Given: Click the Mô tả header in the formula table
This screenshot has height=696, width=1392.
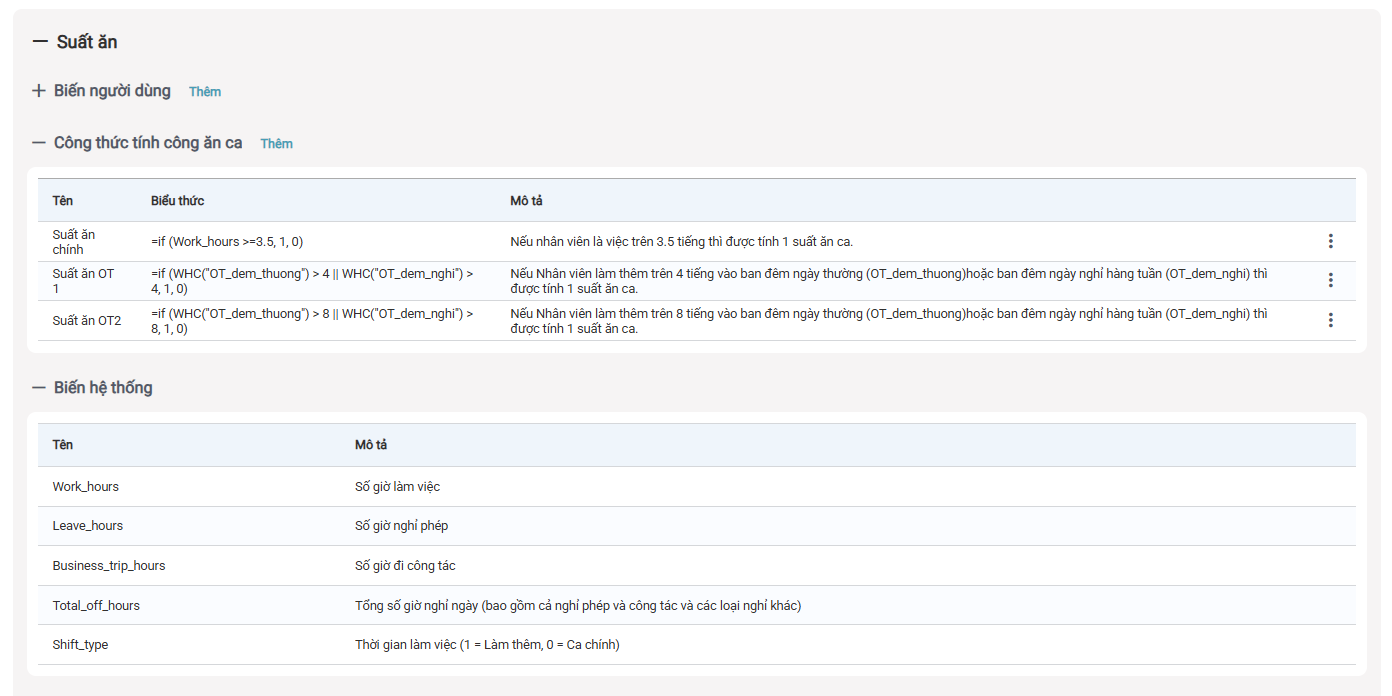Looking at the screenshot, I should coord(526,201).
